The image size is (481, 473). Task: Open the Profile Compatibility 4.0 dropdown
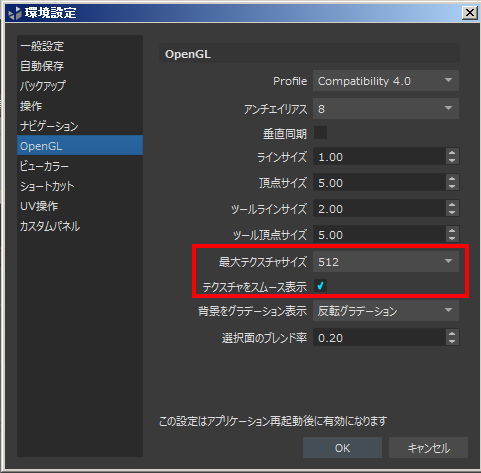386,81
